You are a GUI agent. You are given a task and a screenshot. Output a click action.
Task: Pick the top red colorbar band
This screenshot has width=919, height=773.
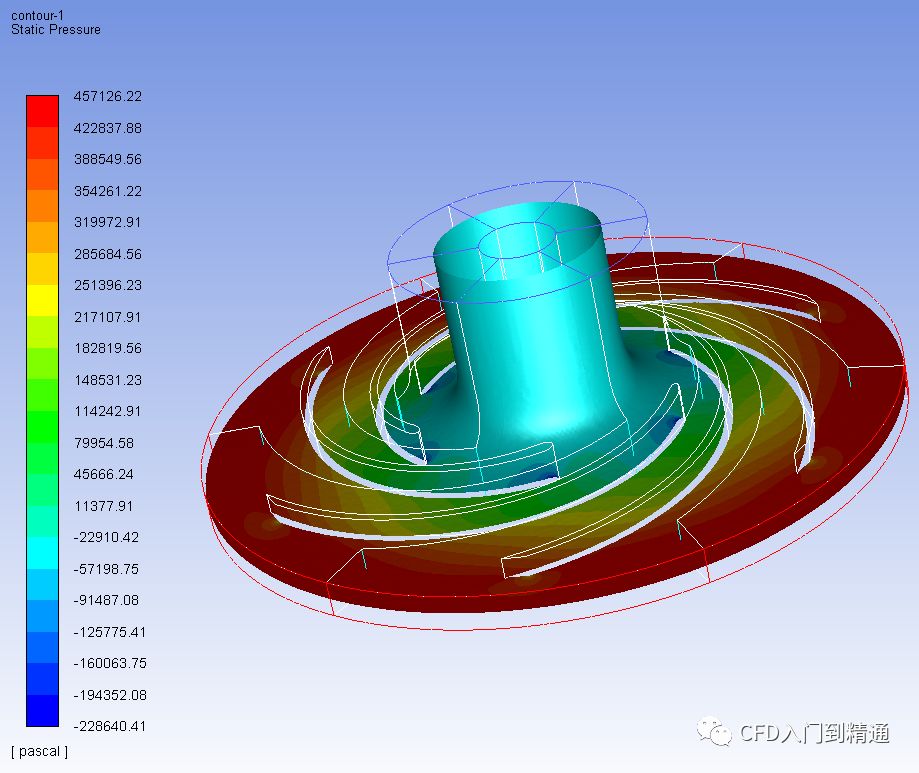[x=43, y=111]
